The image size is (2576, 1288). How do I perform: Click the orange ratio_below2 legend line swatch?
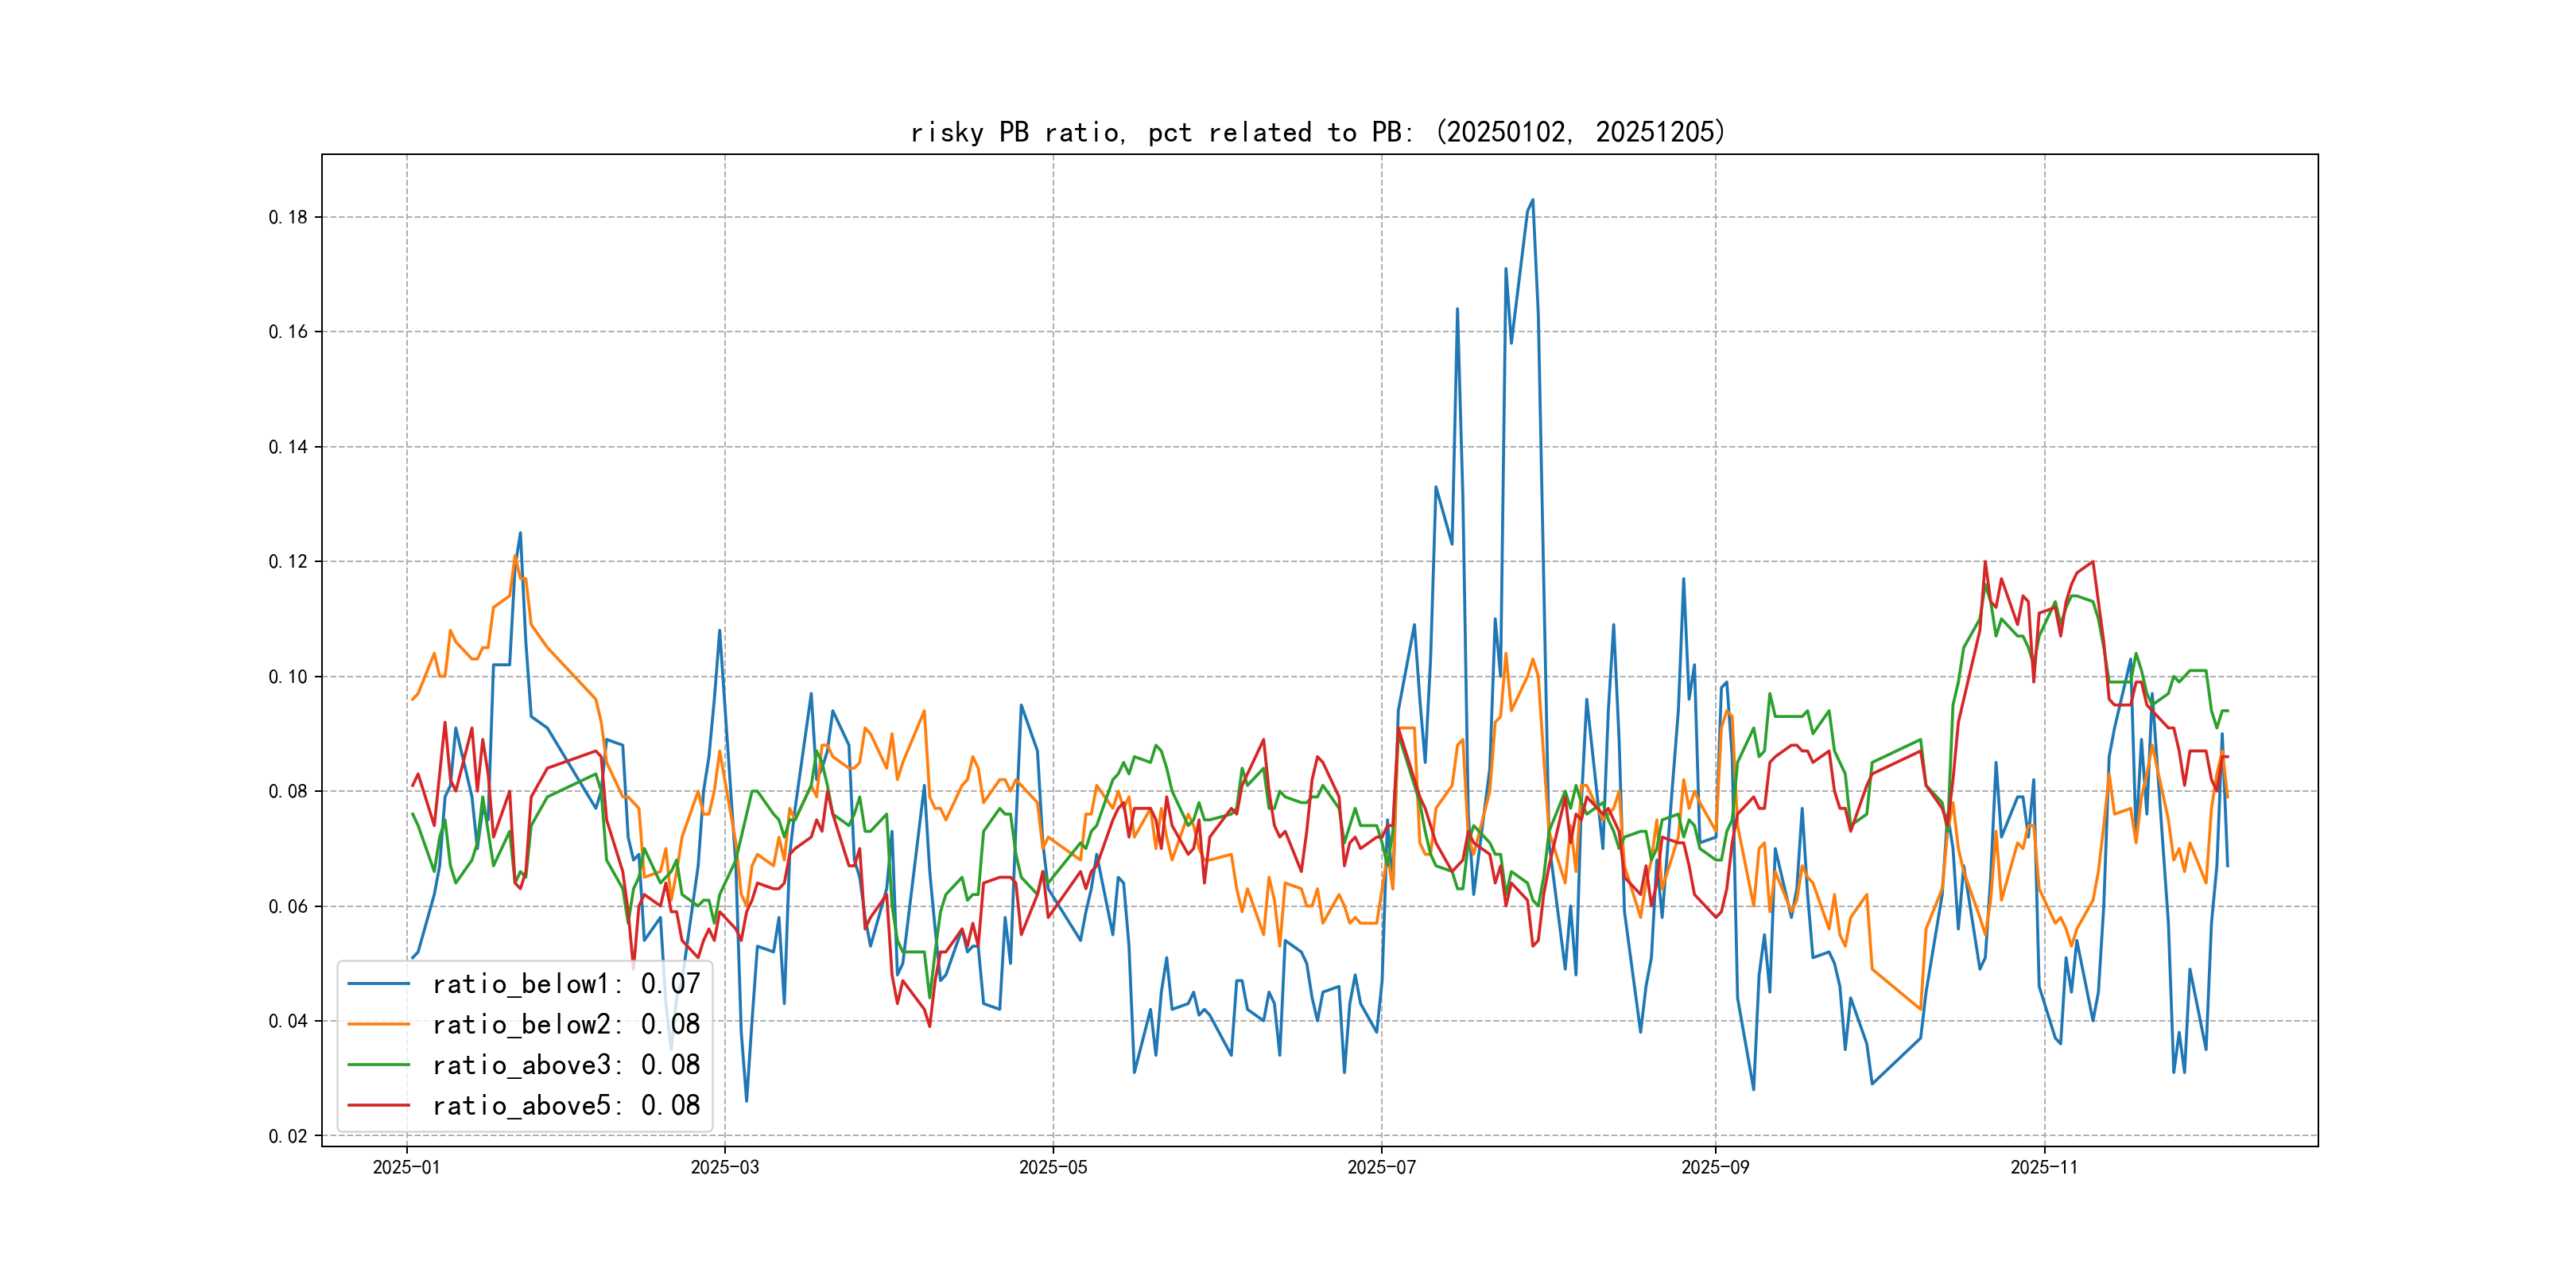(378, 1024)
